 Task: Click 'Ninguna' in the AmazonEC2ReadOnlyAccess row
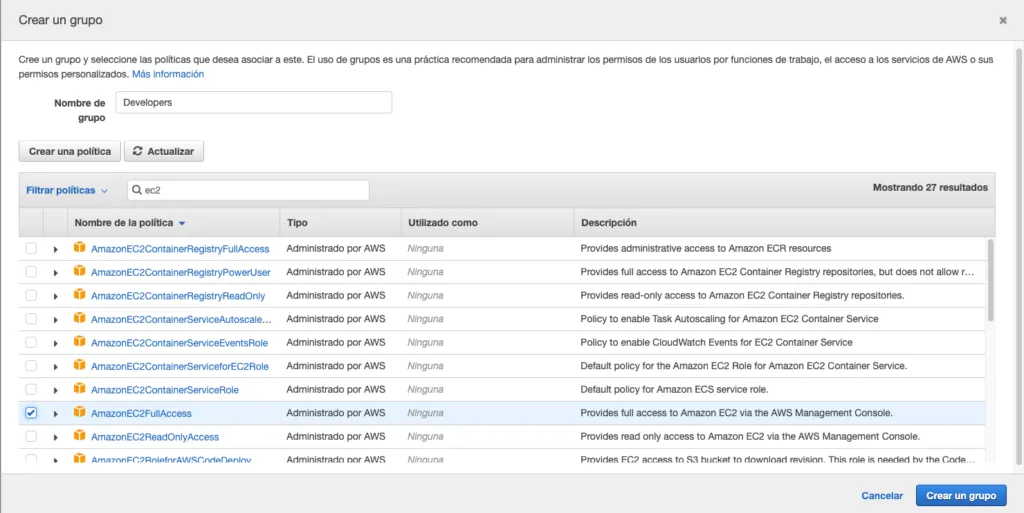click(x=426, y=437)
